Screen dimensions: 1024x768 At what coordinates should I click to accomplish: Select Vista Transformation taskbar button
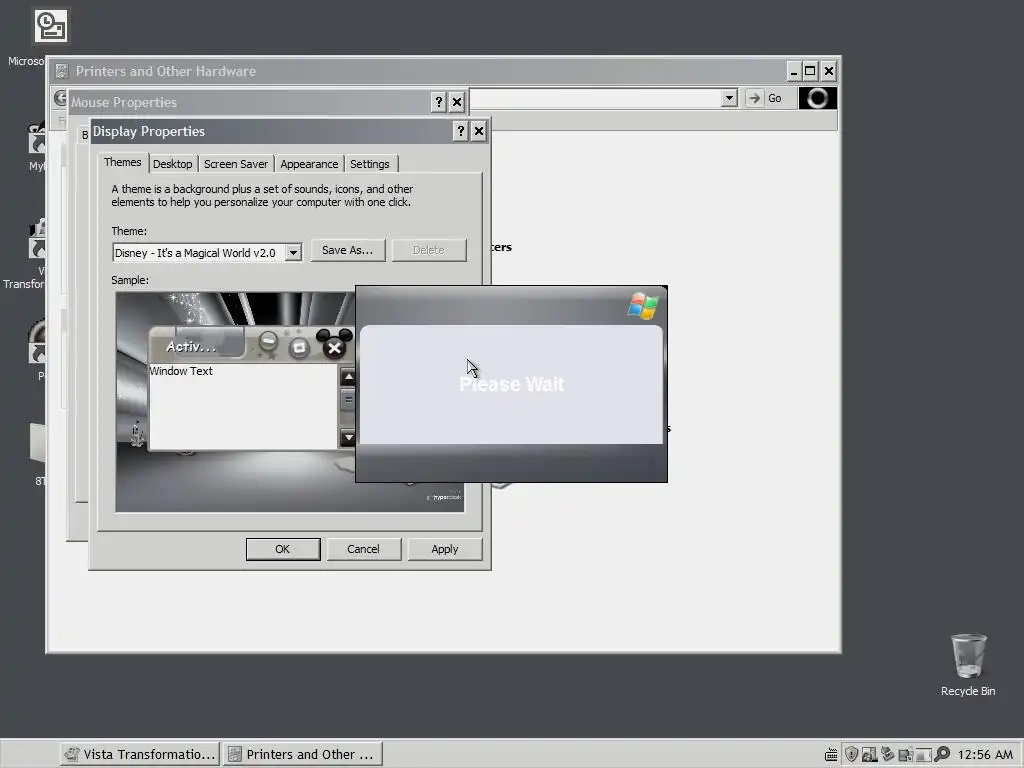tap(140, 754)
